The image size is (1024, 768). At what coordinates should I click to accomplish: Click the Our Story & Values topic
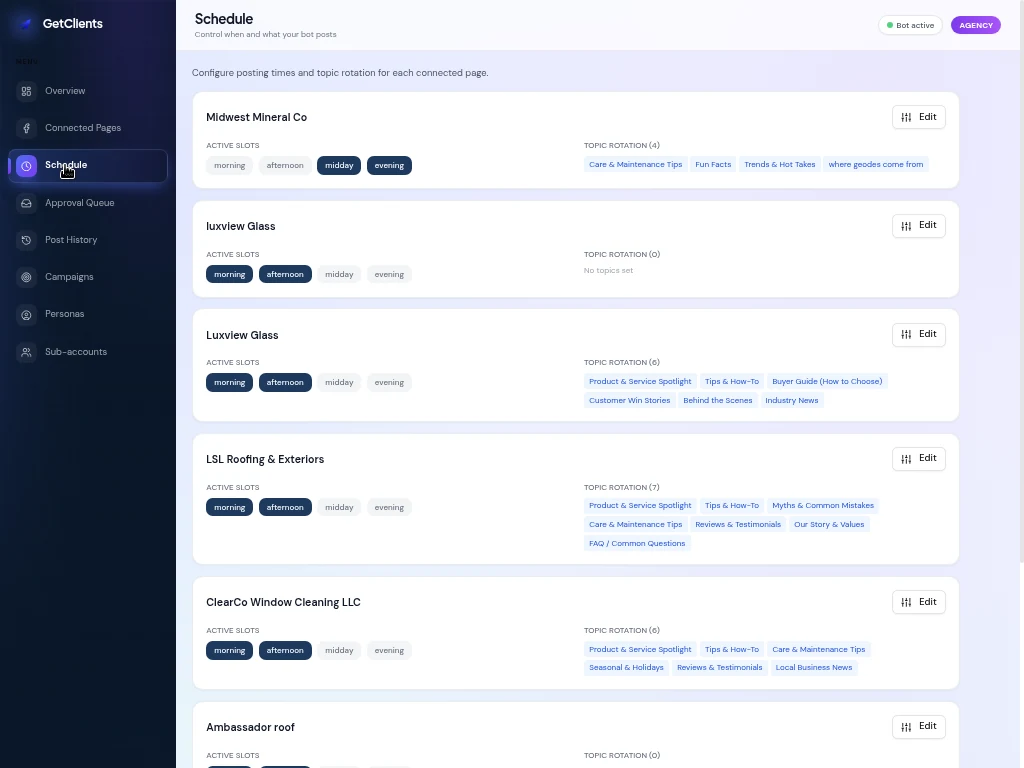point(829,524)
